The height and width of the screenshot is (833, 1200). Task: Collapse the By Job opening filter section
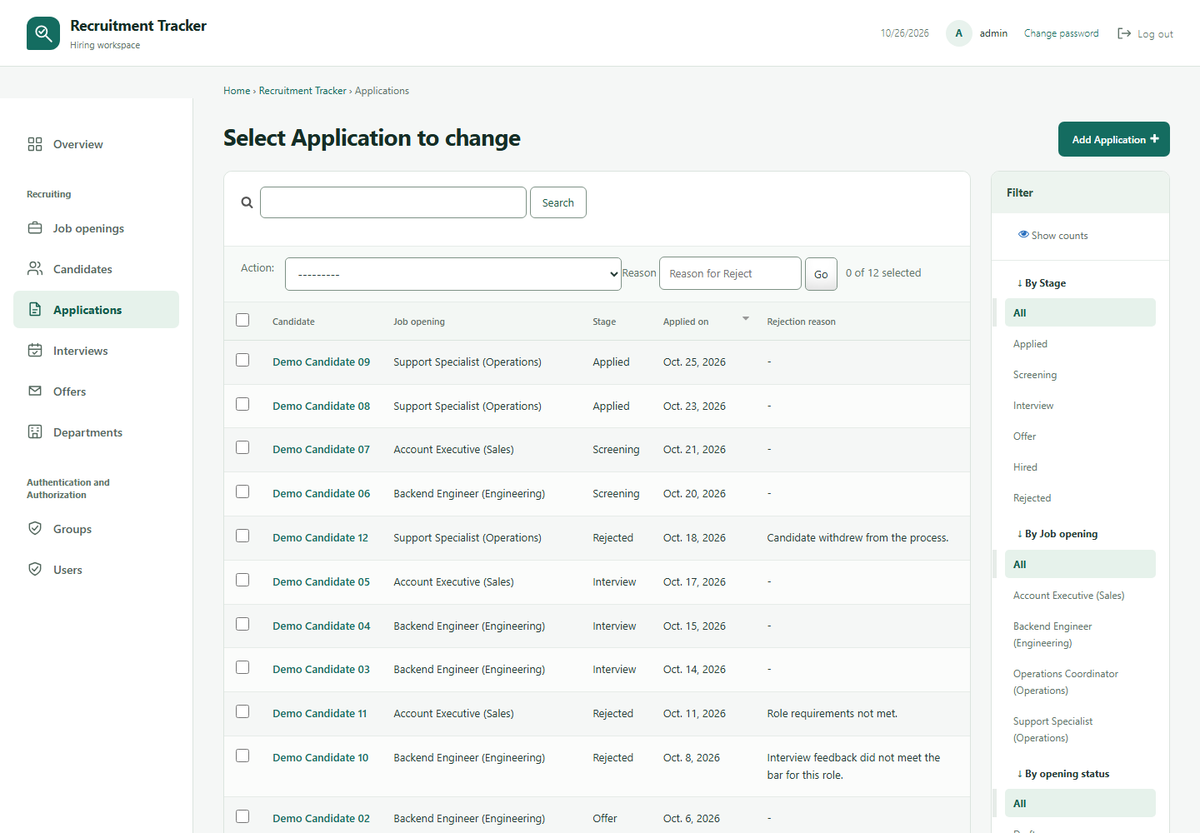pyautogui.click(x=1057, y=534)
